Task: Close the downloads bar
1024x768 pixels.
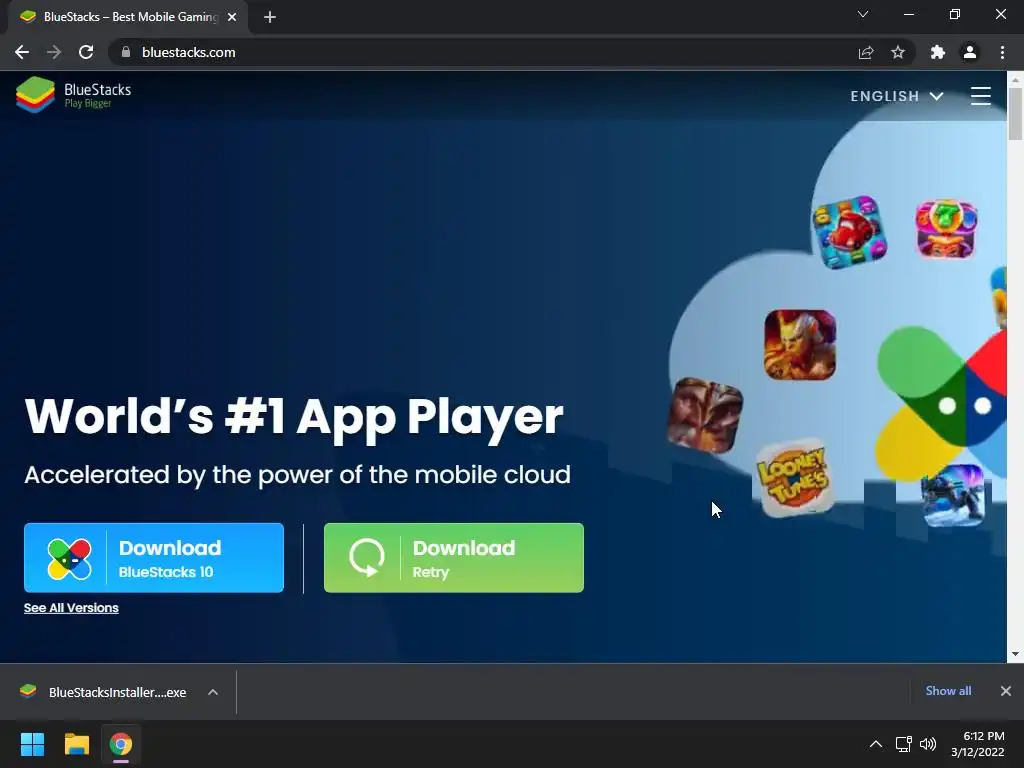Action: coord(1006,691)
